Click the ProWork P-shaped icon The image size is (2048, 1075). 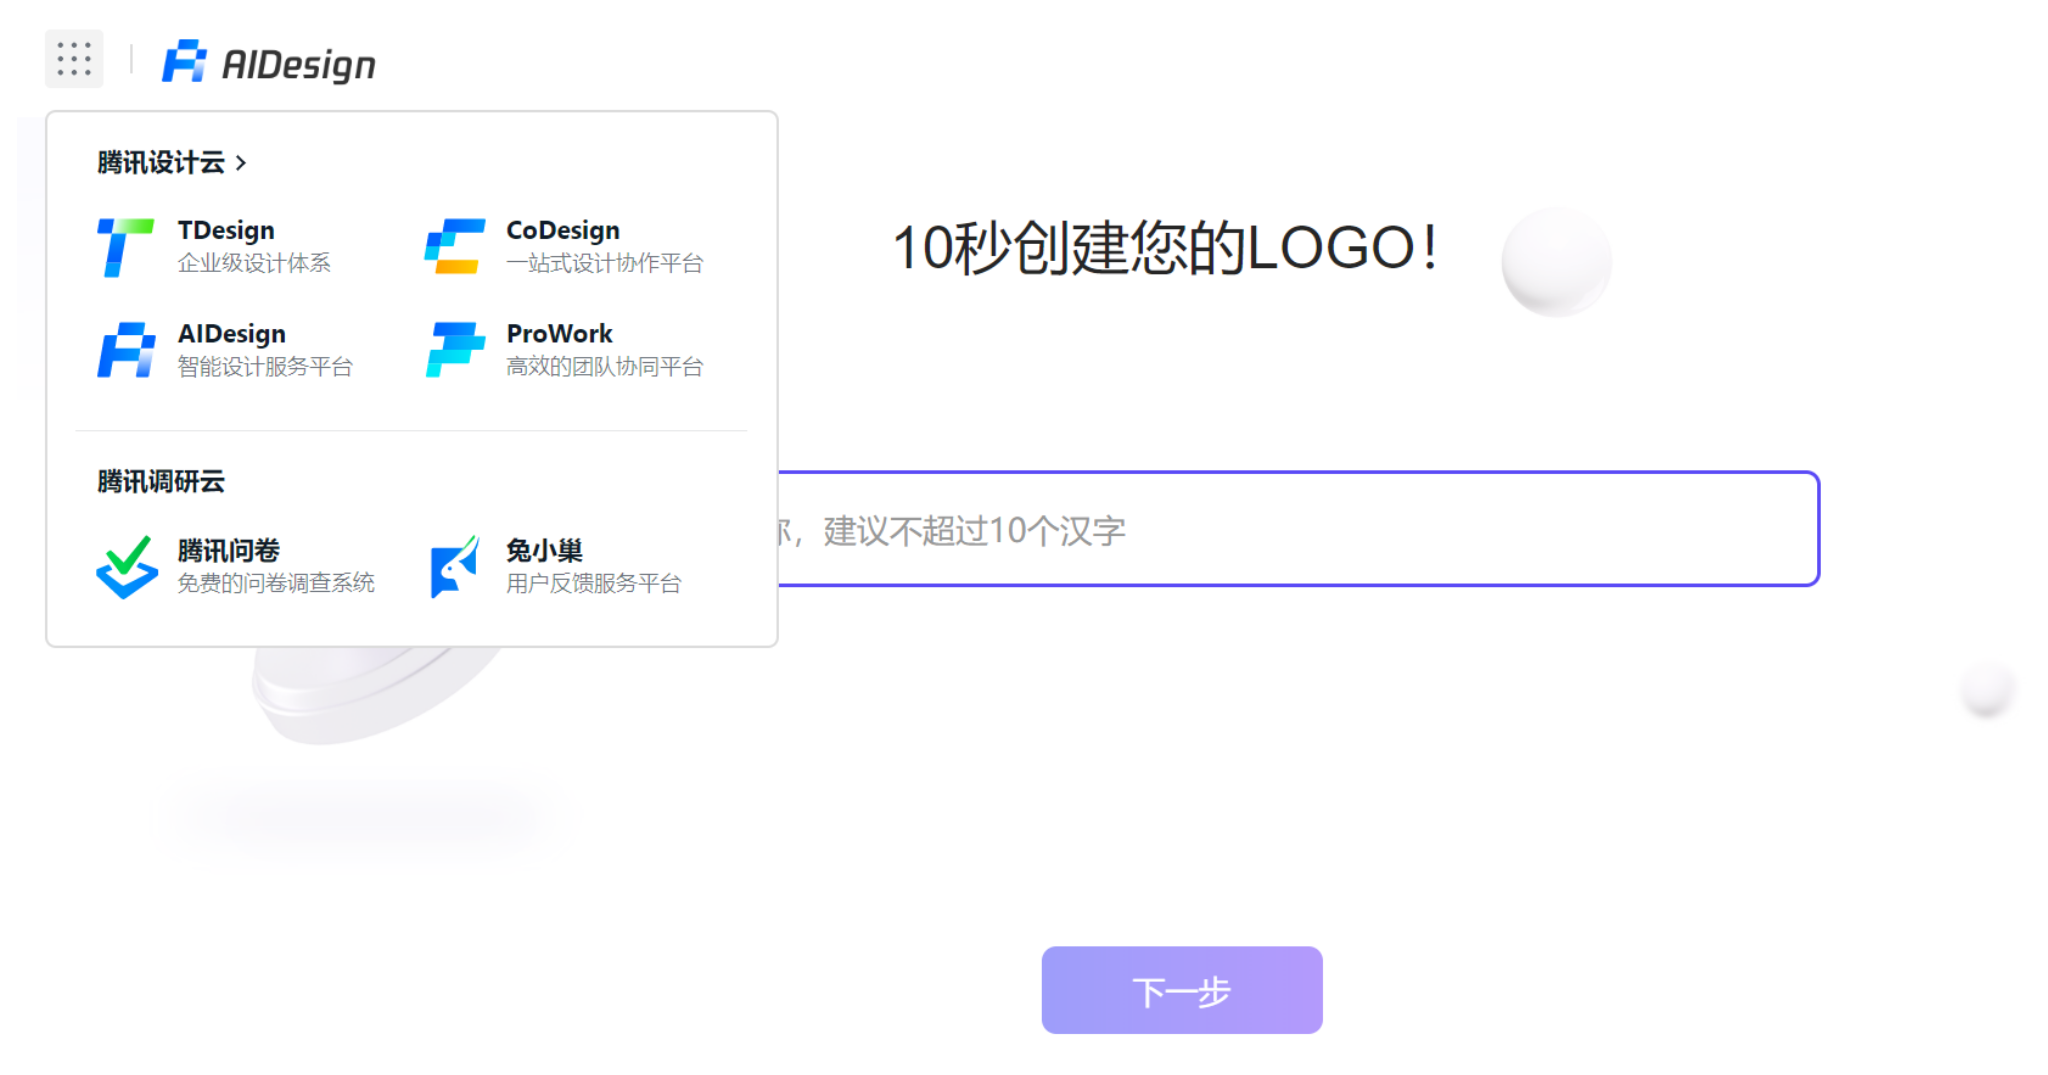coord(455,350)
